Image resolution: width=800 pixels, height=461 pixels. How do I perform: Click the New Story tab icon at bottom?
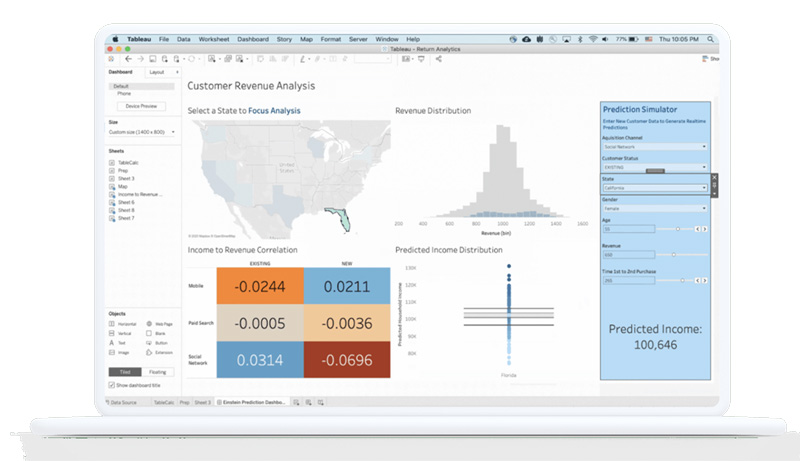coord(320,402)
